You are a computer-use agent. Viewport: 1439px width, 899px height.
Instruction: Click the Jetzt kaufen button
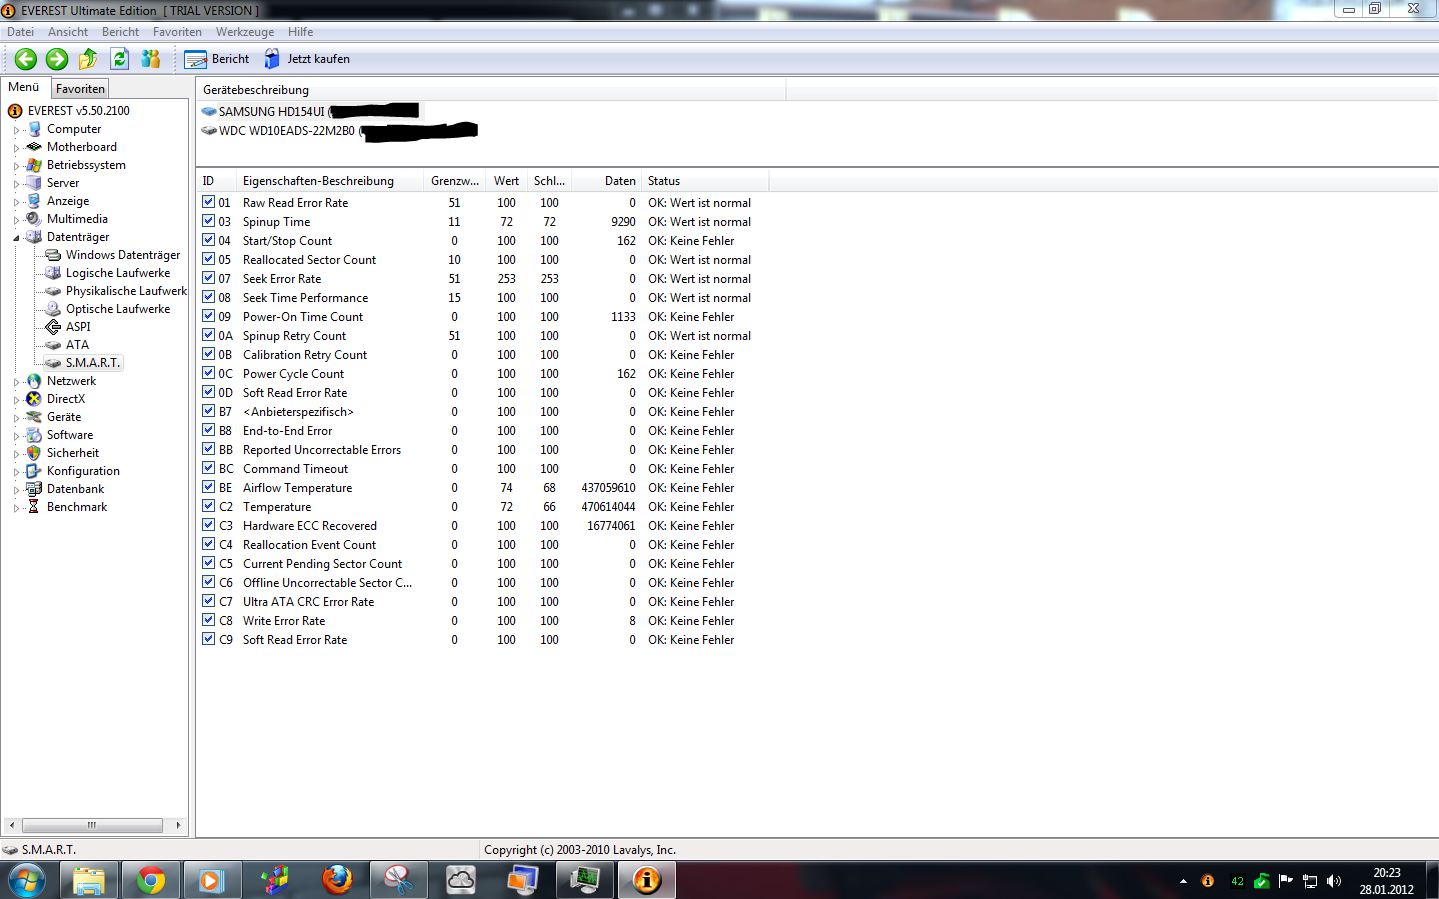307,59
